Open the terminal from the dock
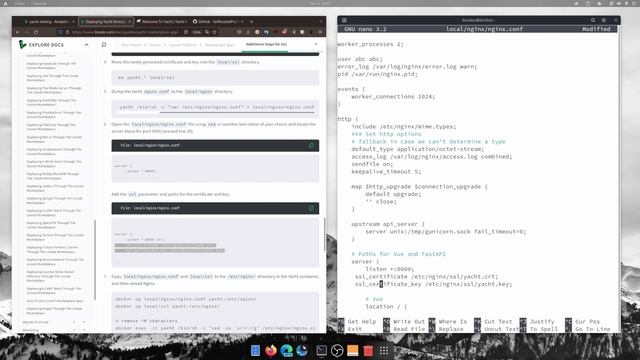640x360 pixels. pos(322,350)
